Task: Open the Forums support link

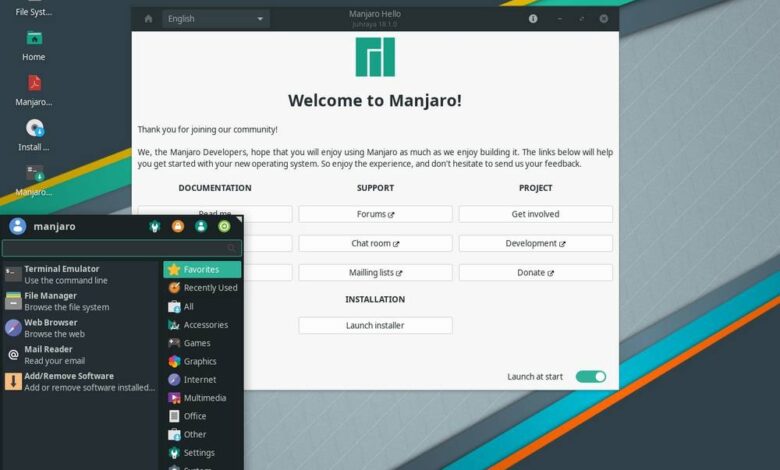Action: point(375,214)
